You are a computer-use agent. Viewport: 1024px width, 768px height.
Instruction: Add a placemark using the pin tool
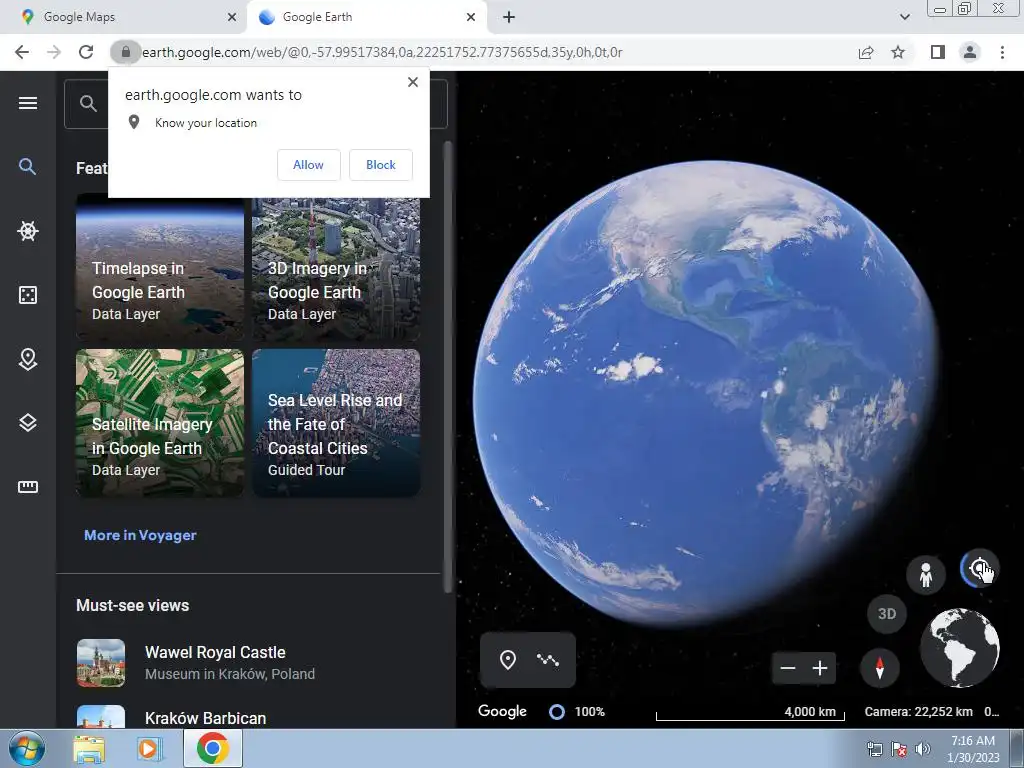(x=507, y=660)
